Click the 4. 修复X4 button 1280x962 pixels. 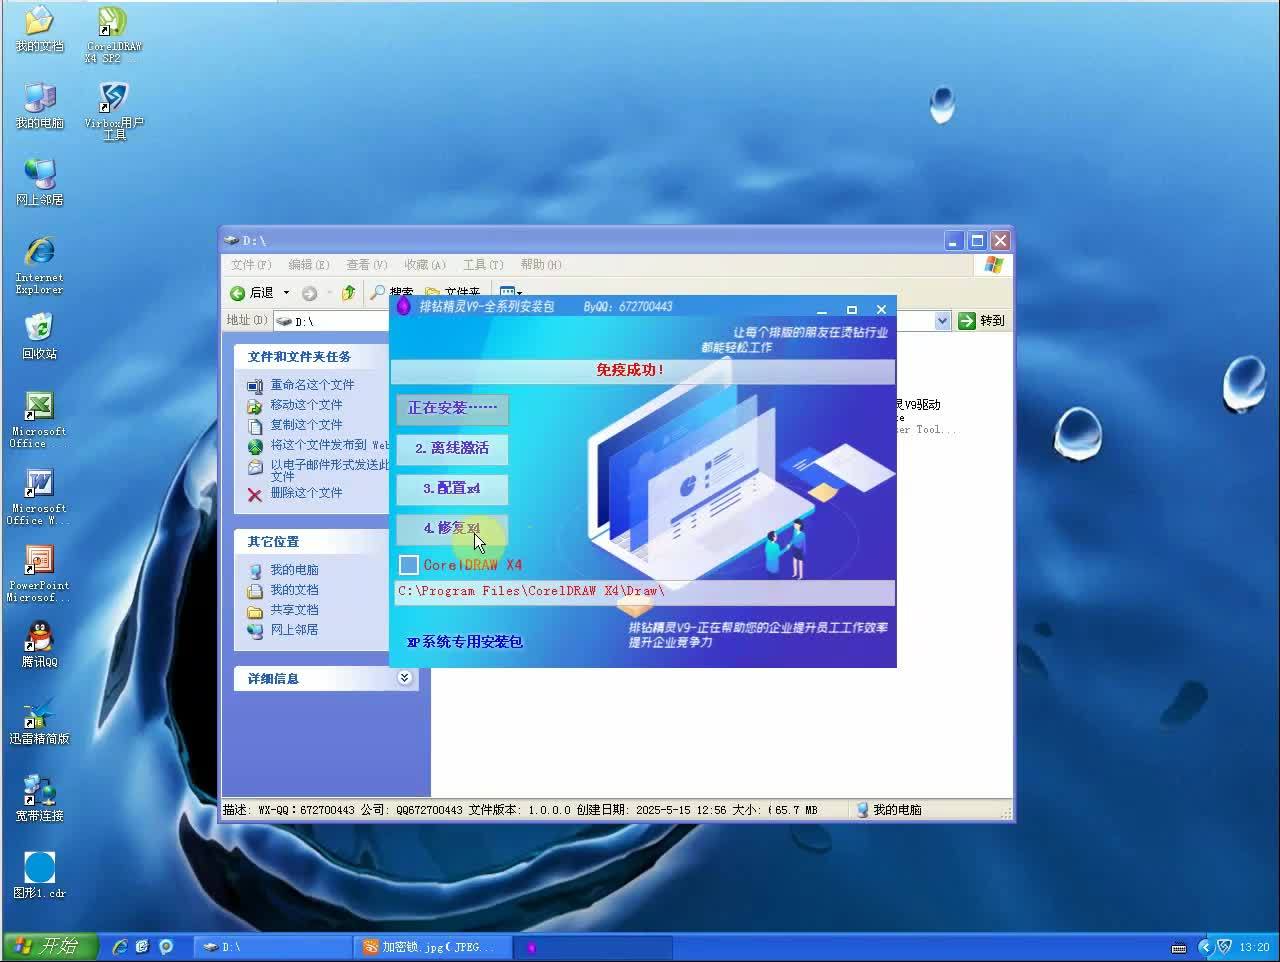click(x=452, y=528)
